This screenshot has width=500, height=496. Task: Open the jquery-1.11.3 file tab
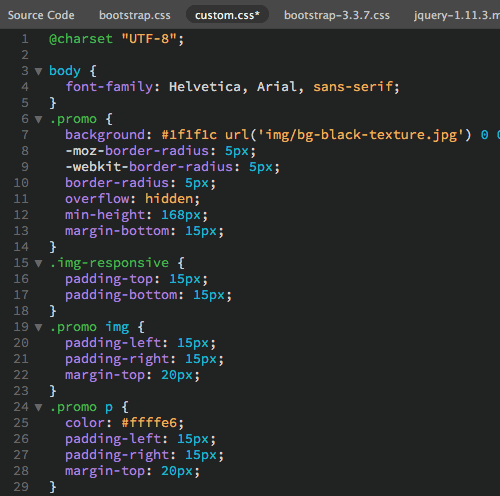coord(457,15)
